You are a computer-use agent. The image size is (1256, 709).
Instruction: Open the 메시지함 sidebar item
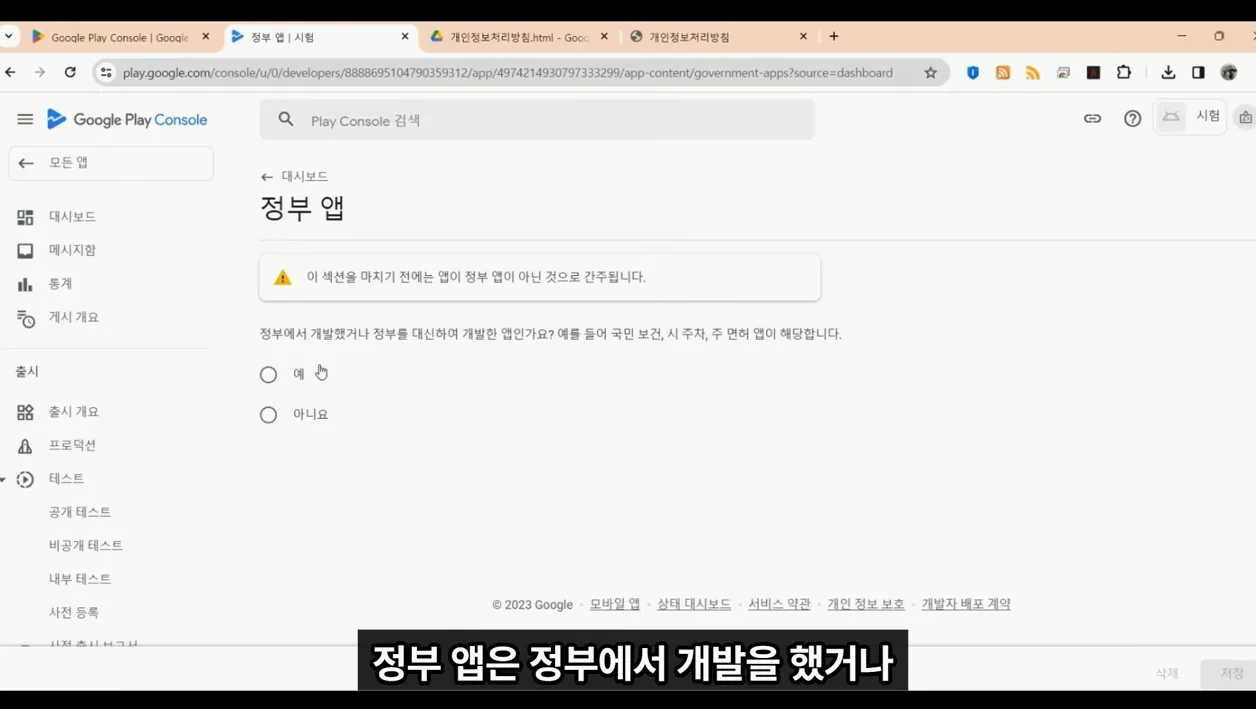coord(72,250)
